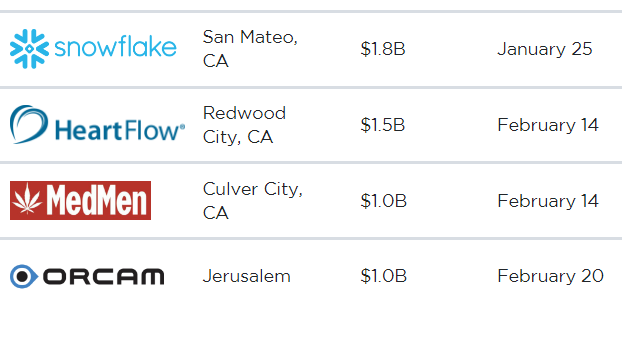Click HeartFlow's February 14 date
This screenshot has height=360, width=622.
548,125
